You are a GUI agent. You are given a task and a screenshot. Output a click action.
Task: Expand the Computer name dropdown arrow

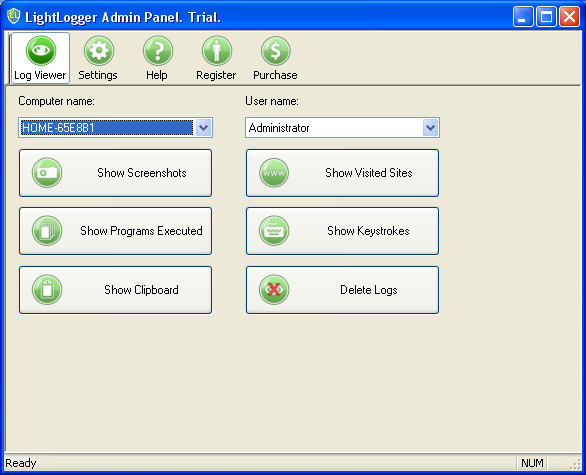click(x=204, y=128)
